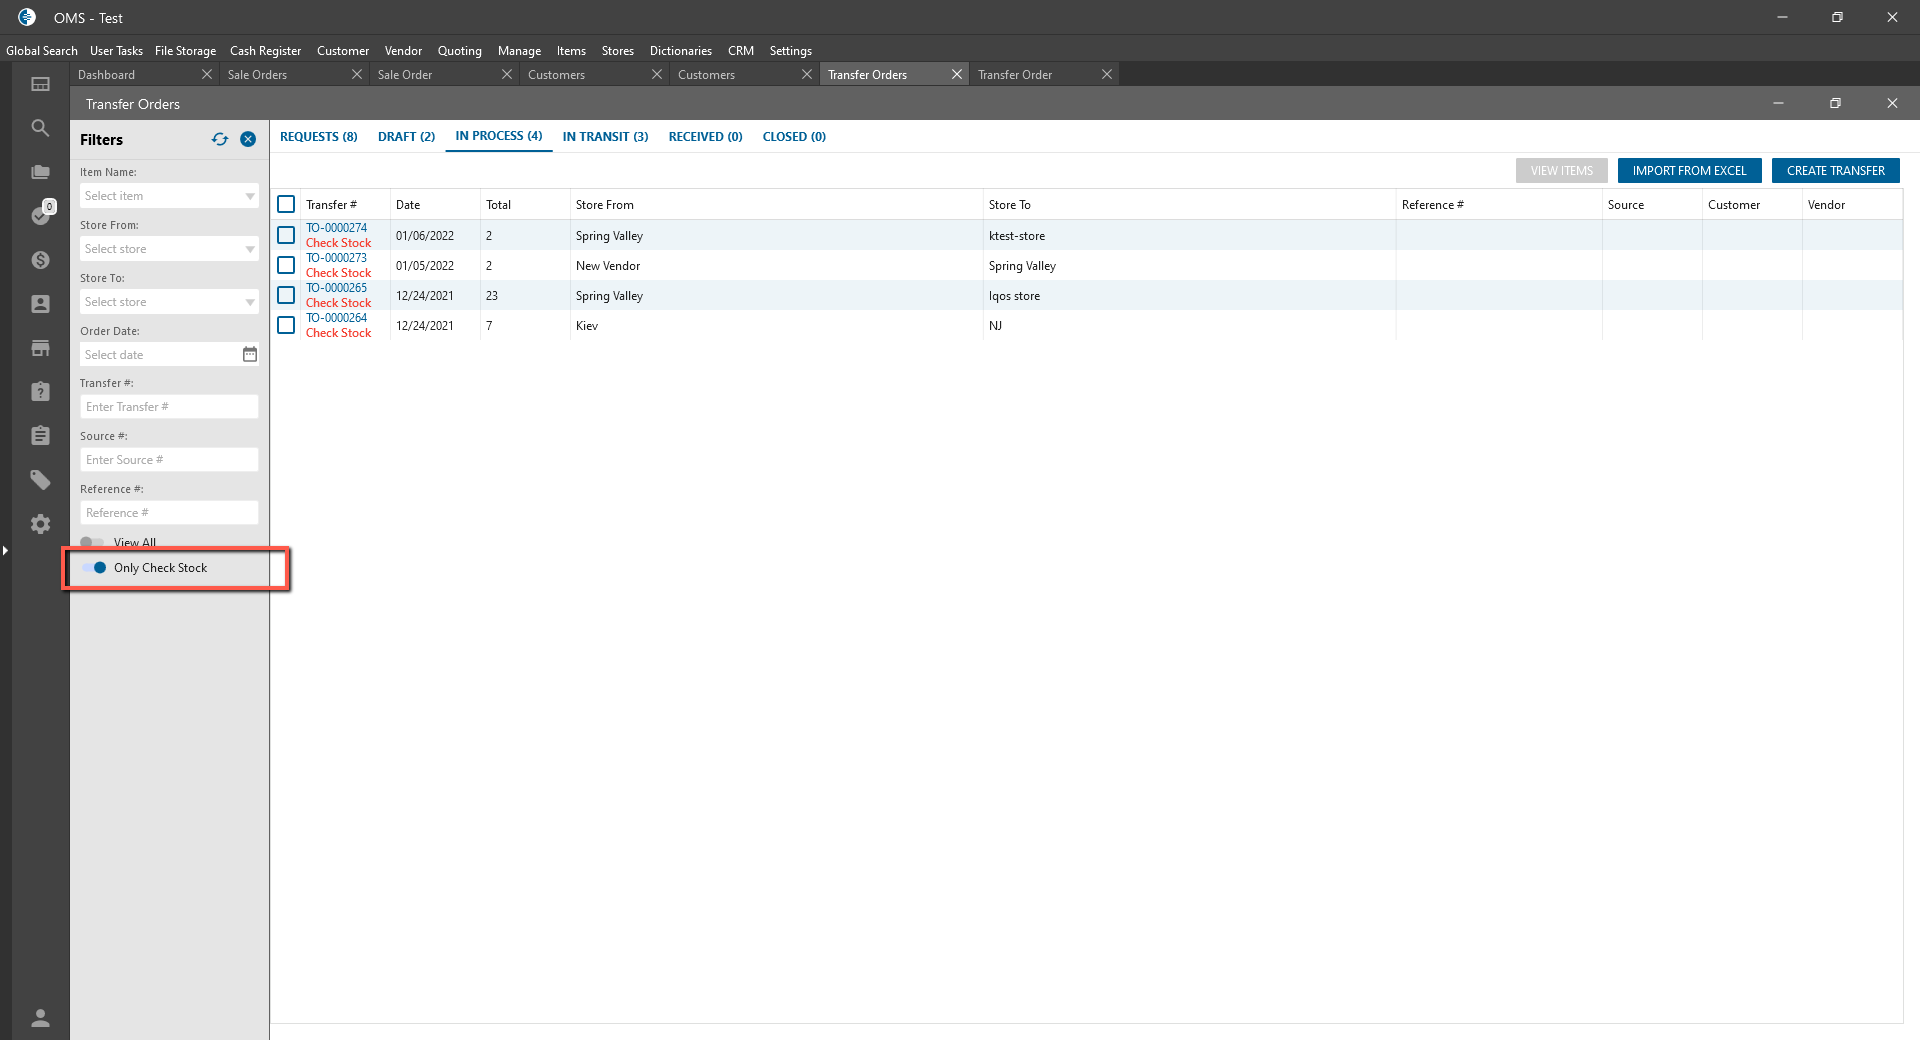Click the Enter Transfer # input field
This screenshot has height=1040, width=1920.
pos(169,407)
